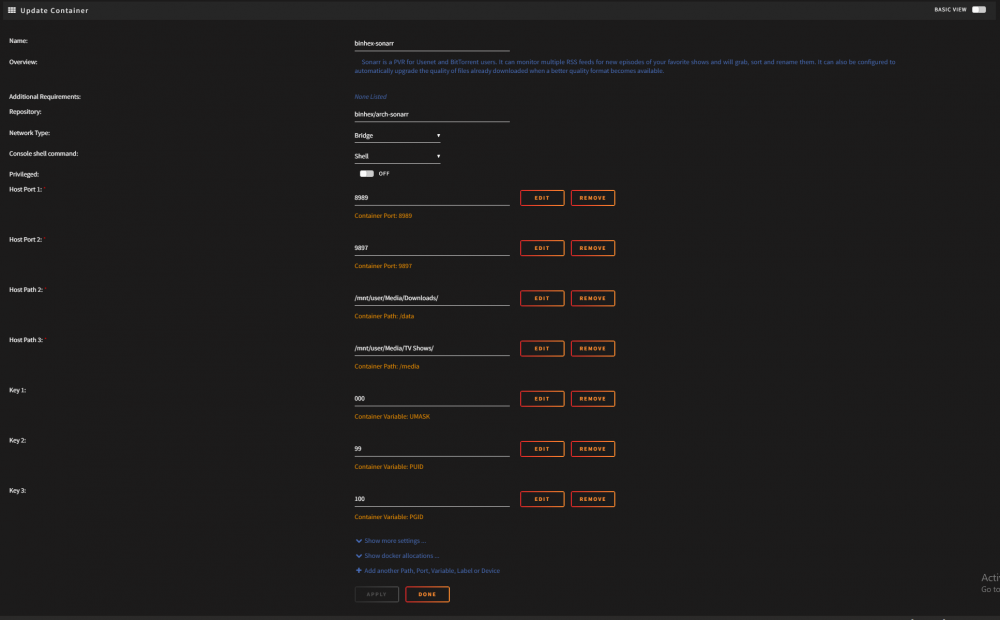Edit Host Port 2 entry
The width and height of the screenshot is (1000, 620).
[542, 248]
